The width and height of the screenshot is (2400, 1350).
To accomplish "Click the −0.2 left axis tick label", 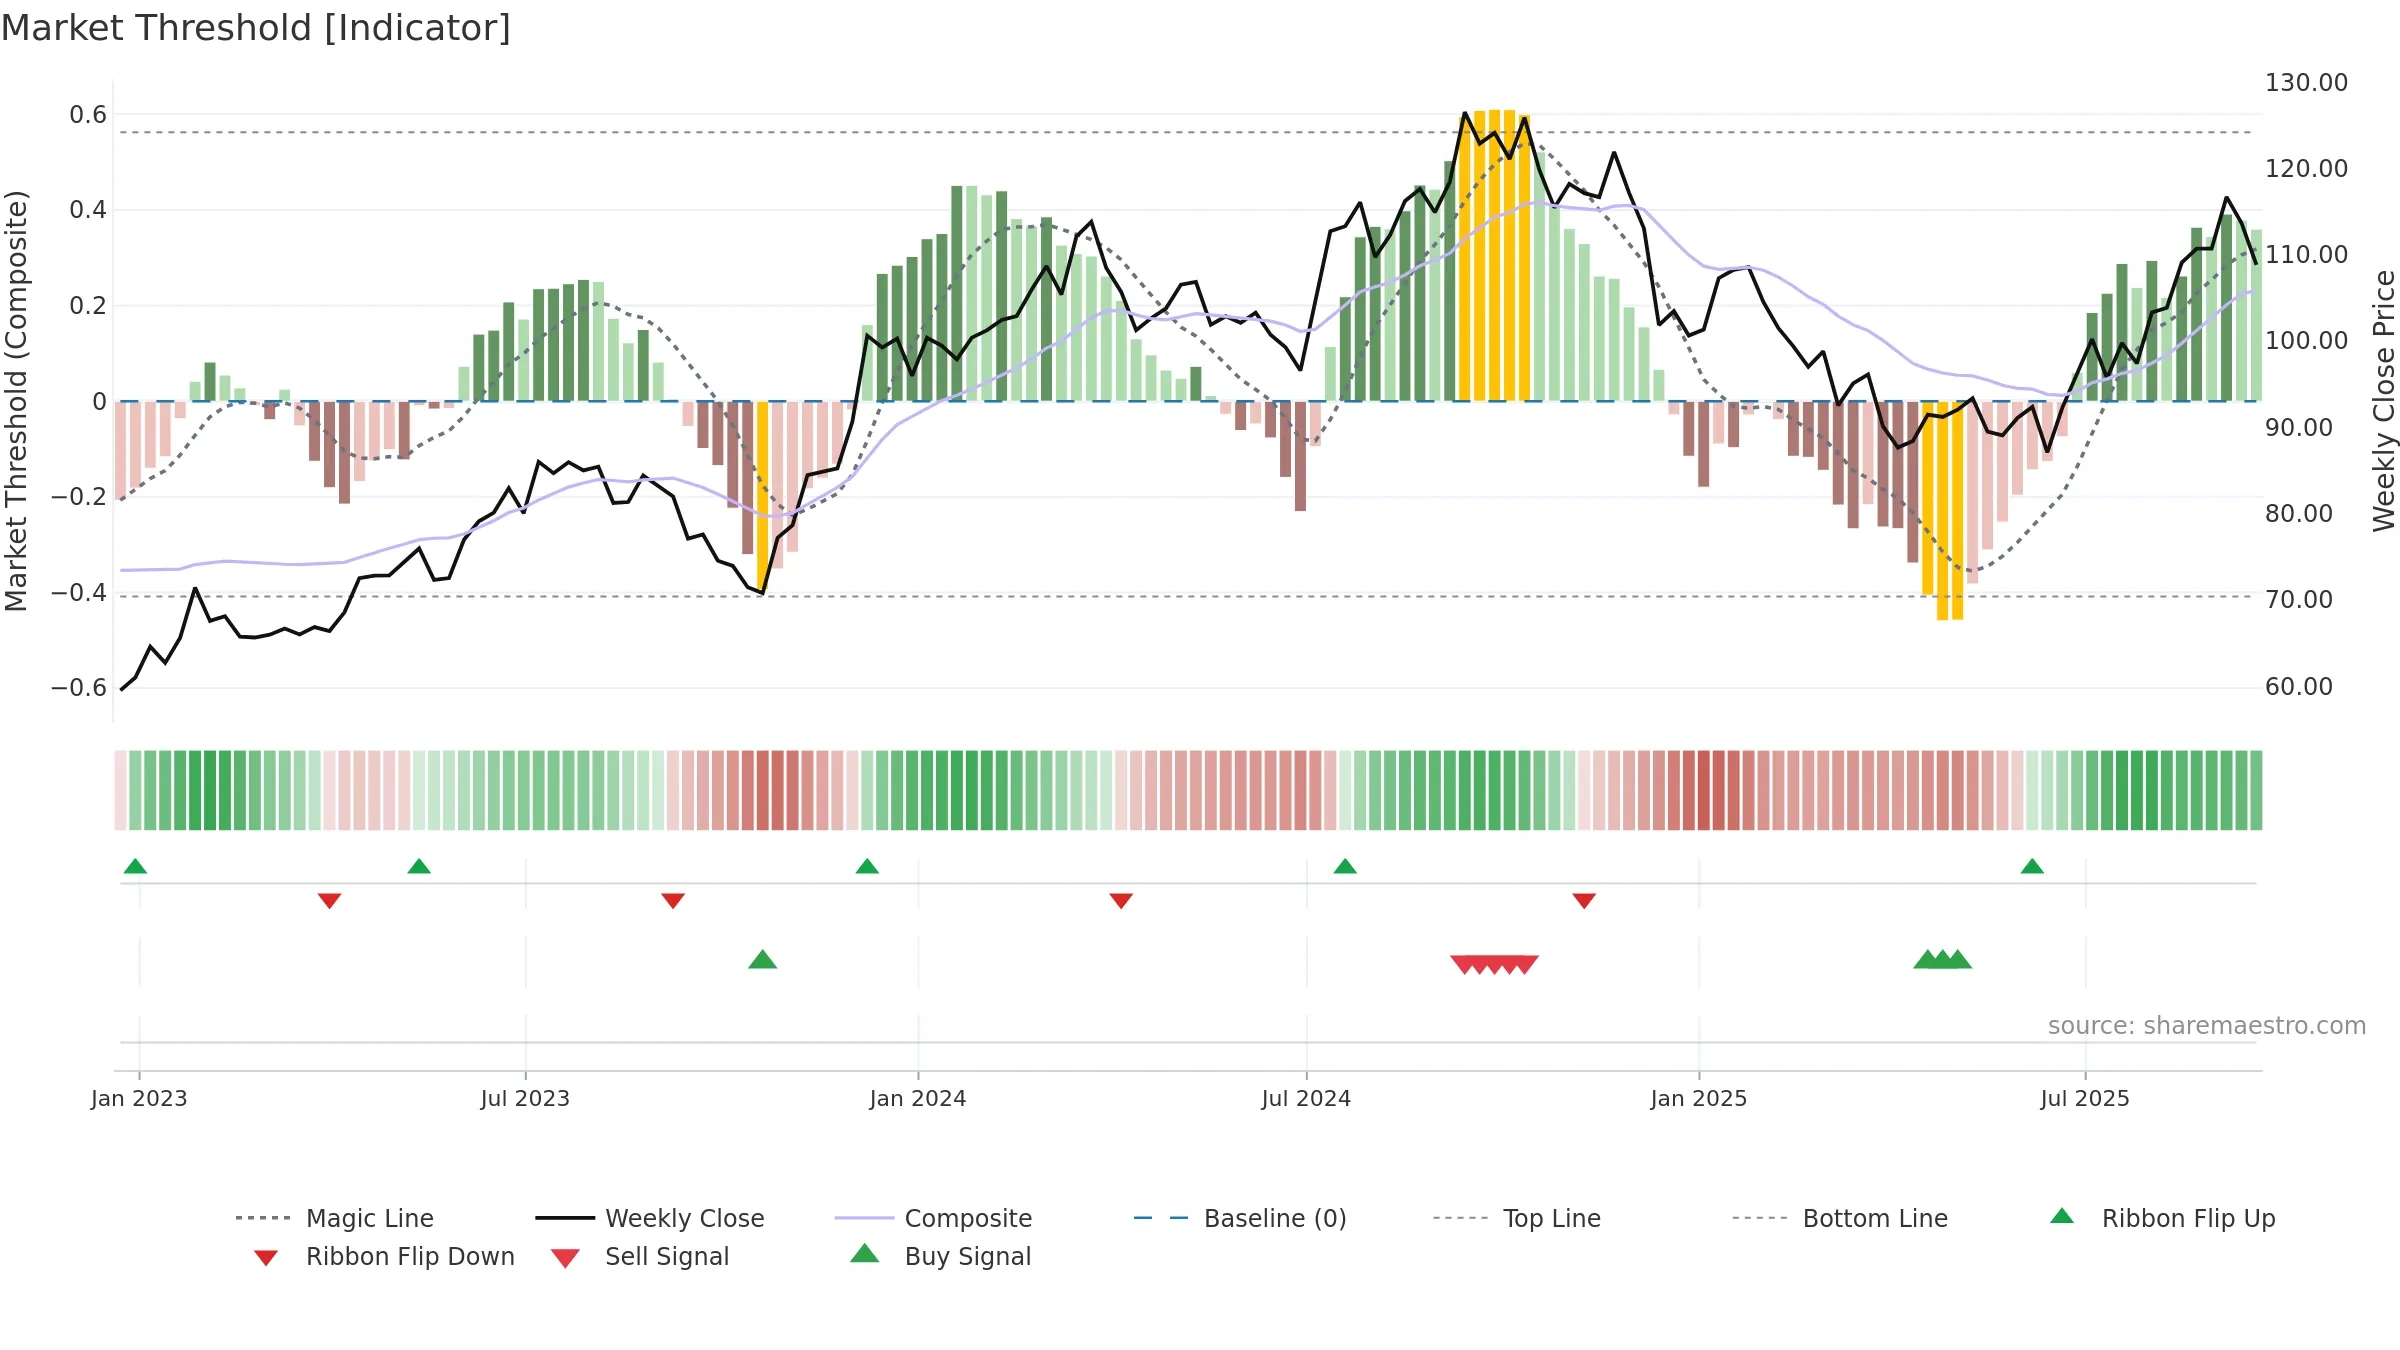I will tap(79, 497).
